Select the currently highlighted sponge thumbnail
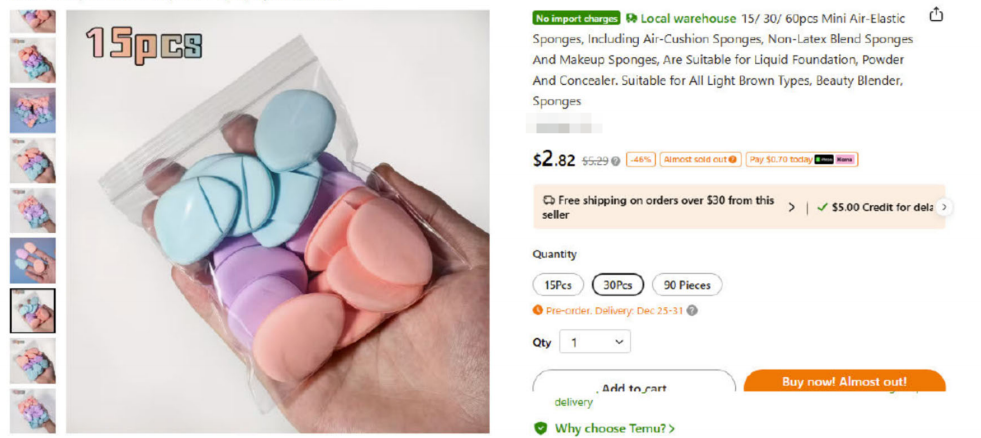This screenshot has height=438, width=981. [33, 310]
